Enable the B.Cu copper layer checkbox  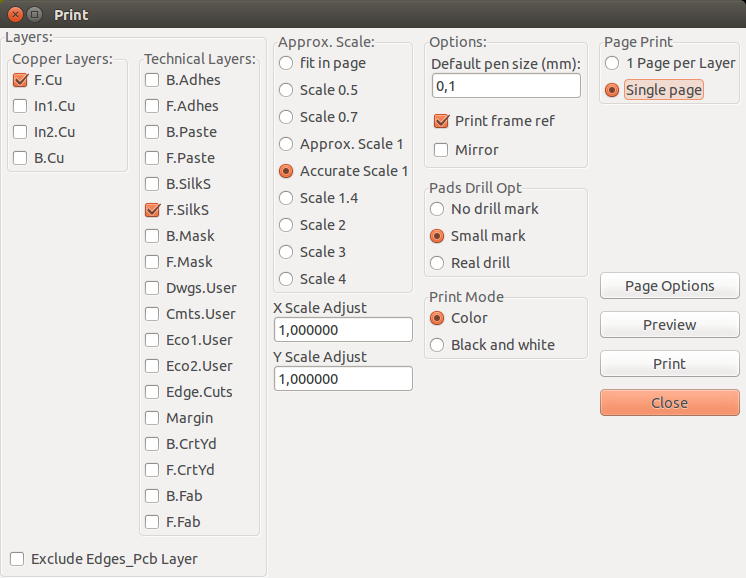(x=20, y=158)
